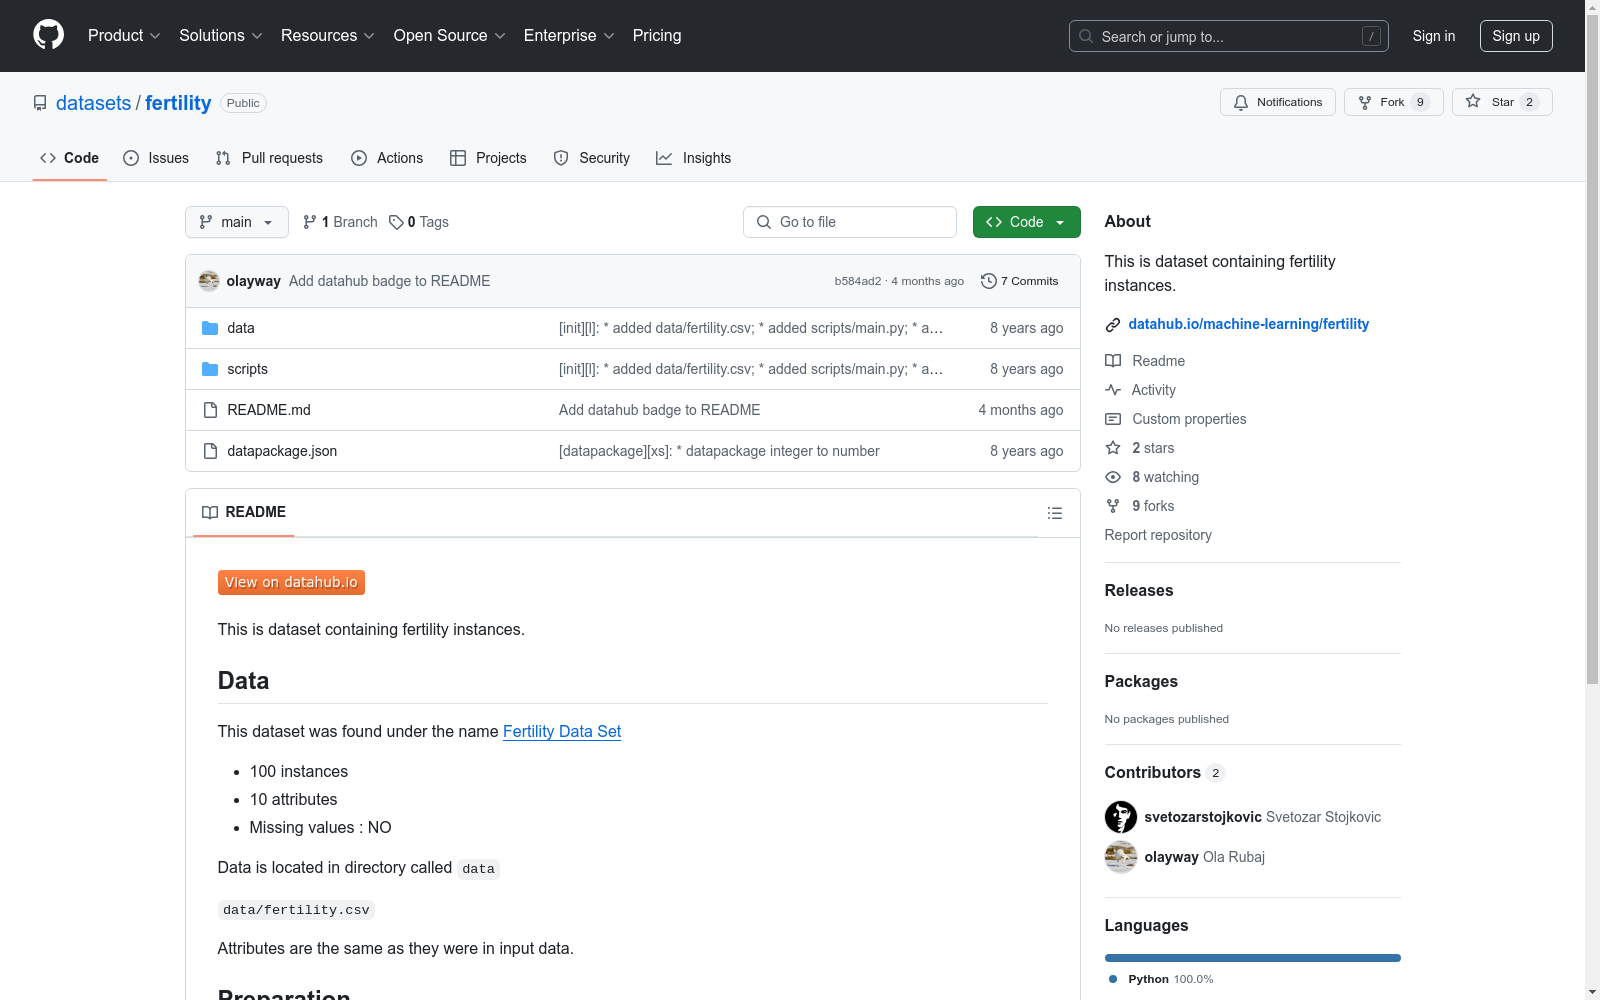Click commit hash b584ad2
The image size is (1600, 1000).
pos(858,281)
